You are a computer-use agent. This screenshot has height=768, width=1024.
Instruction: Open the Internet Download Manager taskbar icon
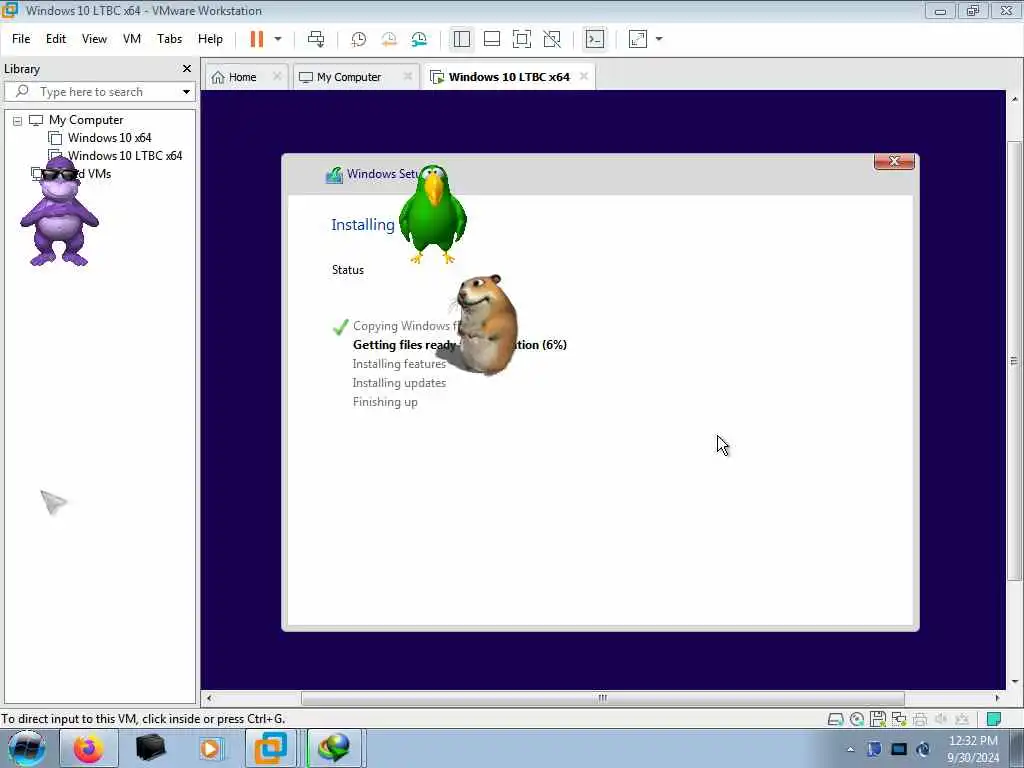[334, 748]
